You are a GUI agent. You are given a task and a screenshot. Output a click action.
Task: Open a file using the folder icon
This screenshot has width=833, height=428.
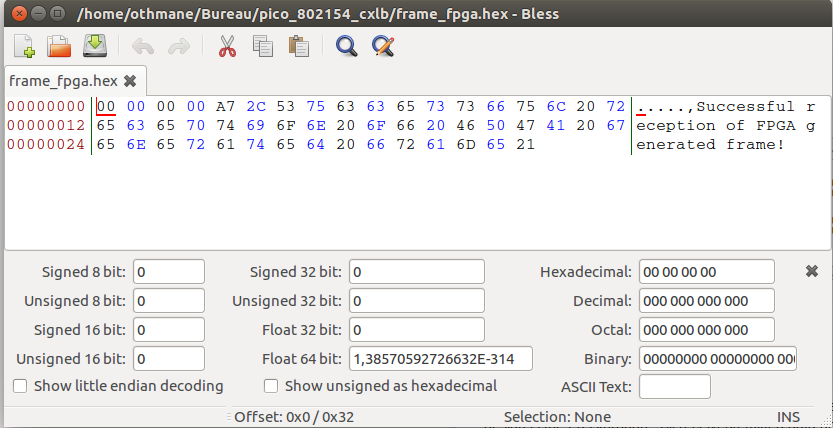(x=60, y=46)
